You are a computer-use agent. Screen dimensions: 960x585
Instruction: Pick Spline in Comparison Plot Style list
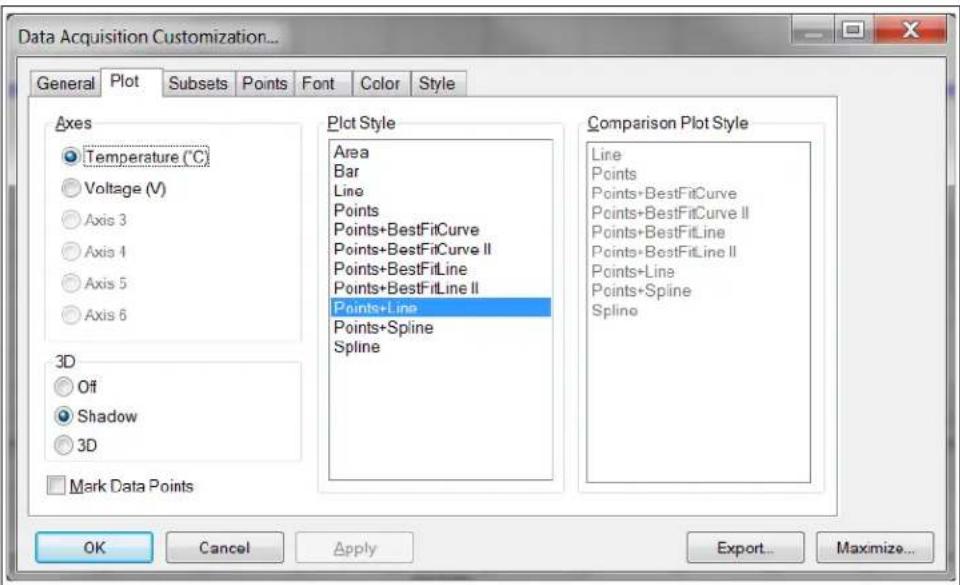pyautogui.click(x=699, y=310)
